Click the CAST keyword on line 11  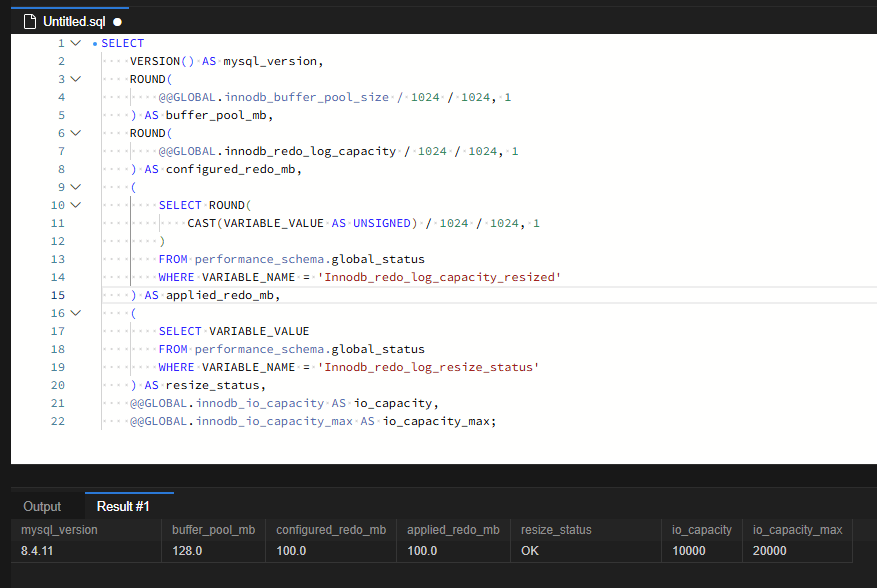click(x=201, y=223)
